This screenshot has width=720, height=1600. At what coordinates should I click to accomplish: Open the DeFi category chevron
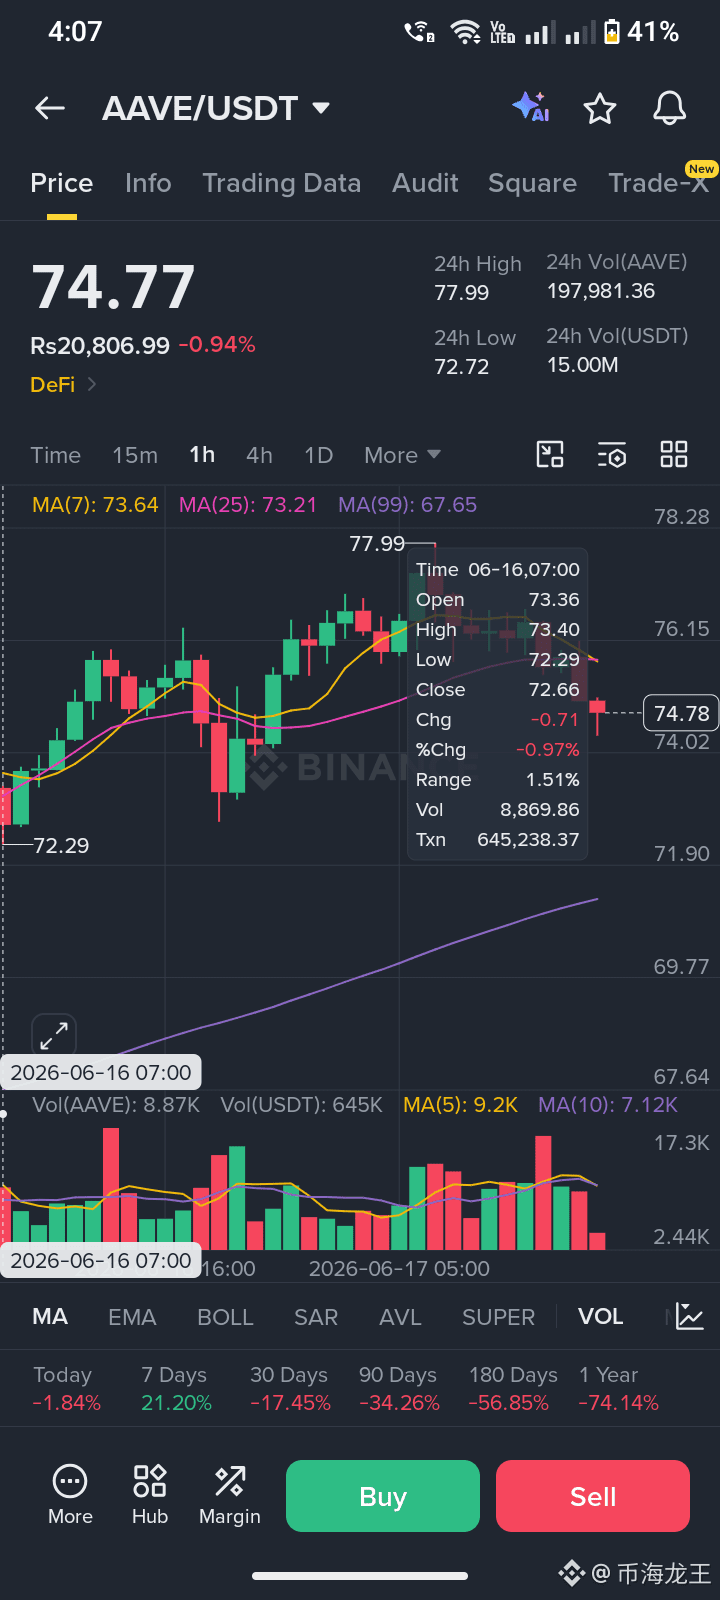point(92,384)
